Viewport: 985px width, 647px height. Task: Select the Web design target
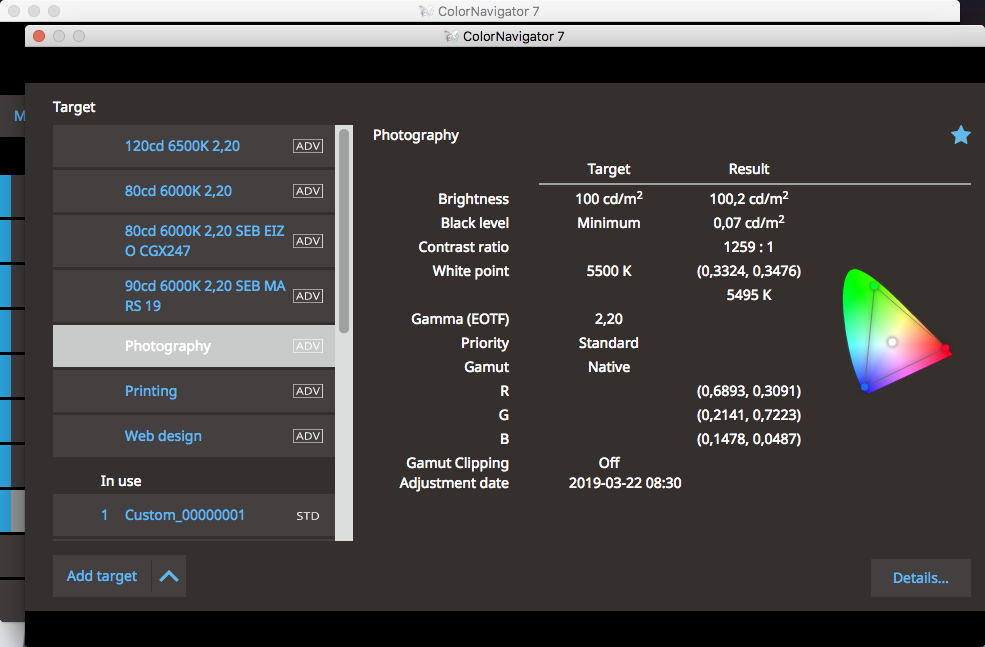(193, 436)
